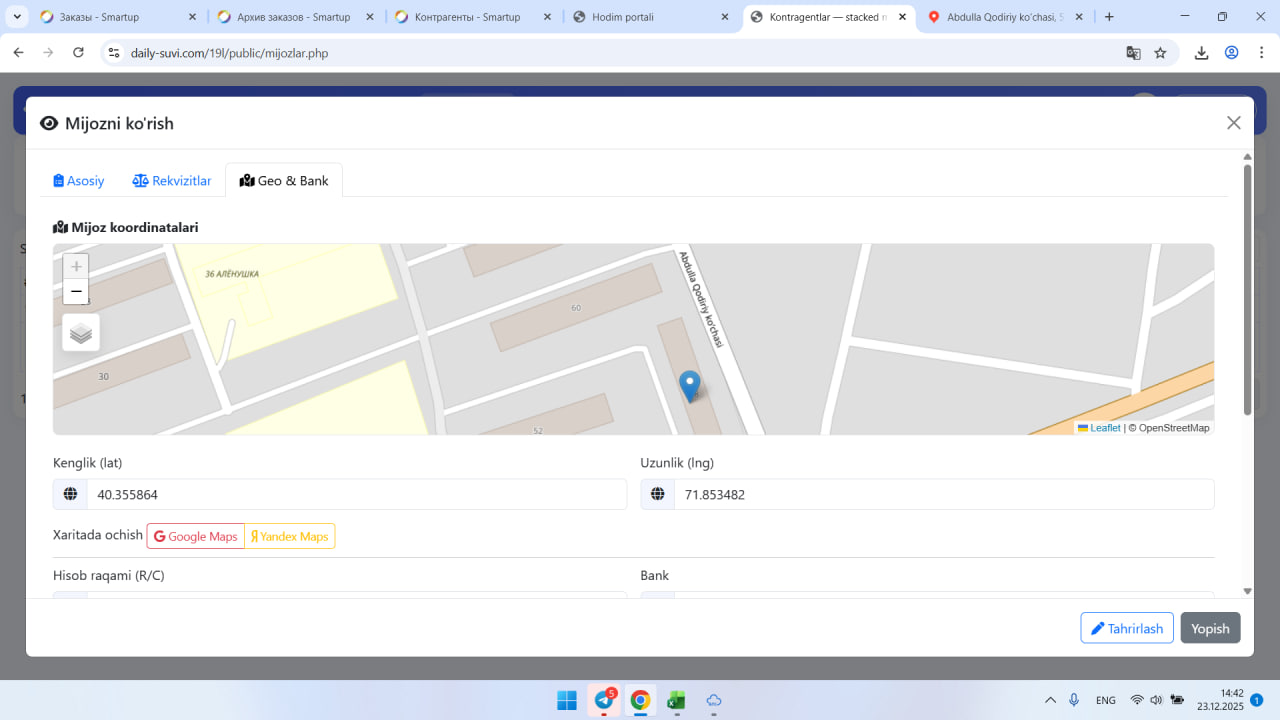Image resolution: width=1280 pixels, height=720 pixels.
Task: Open the map layers control
Action: click(x=81, y=333)
